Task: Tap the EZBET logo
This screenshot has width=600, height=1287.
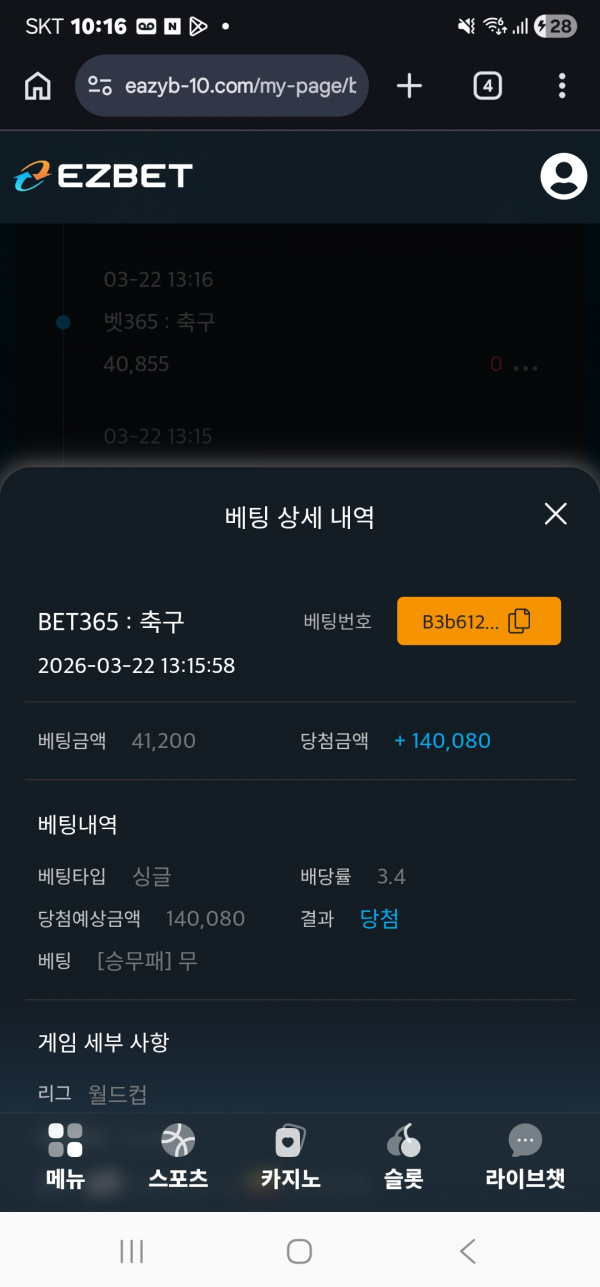Action: (103, 176)
